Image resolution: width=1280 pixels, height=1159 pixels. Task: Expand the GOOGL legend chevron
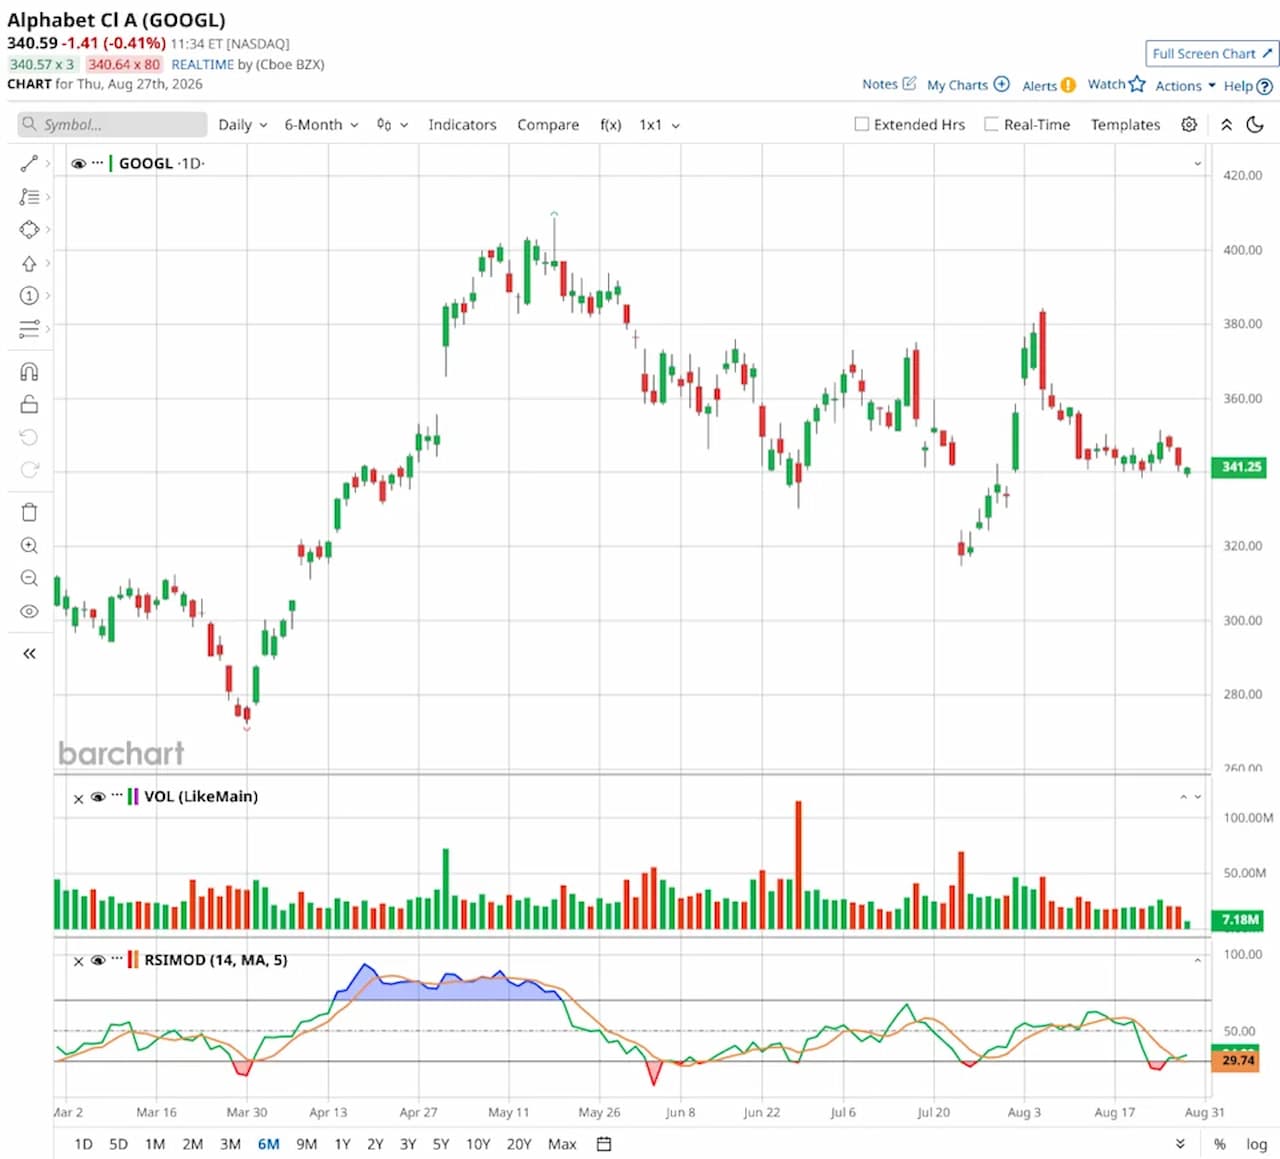pos(1197,163)
